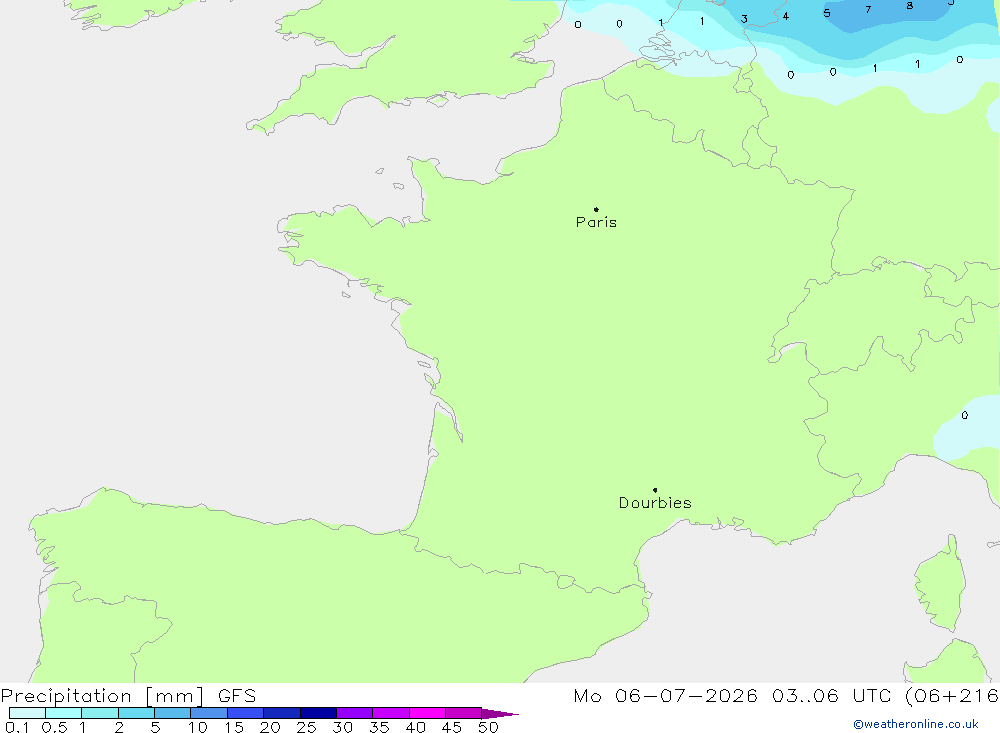Screen dimensions: 1000x733
Task: Click the Dourbies city label
Action: 655,503
